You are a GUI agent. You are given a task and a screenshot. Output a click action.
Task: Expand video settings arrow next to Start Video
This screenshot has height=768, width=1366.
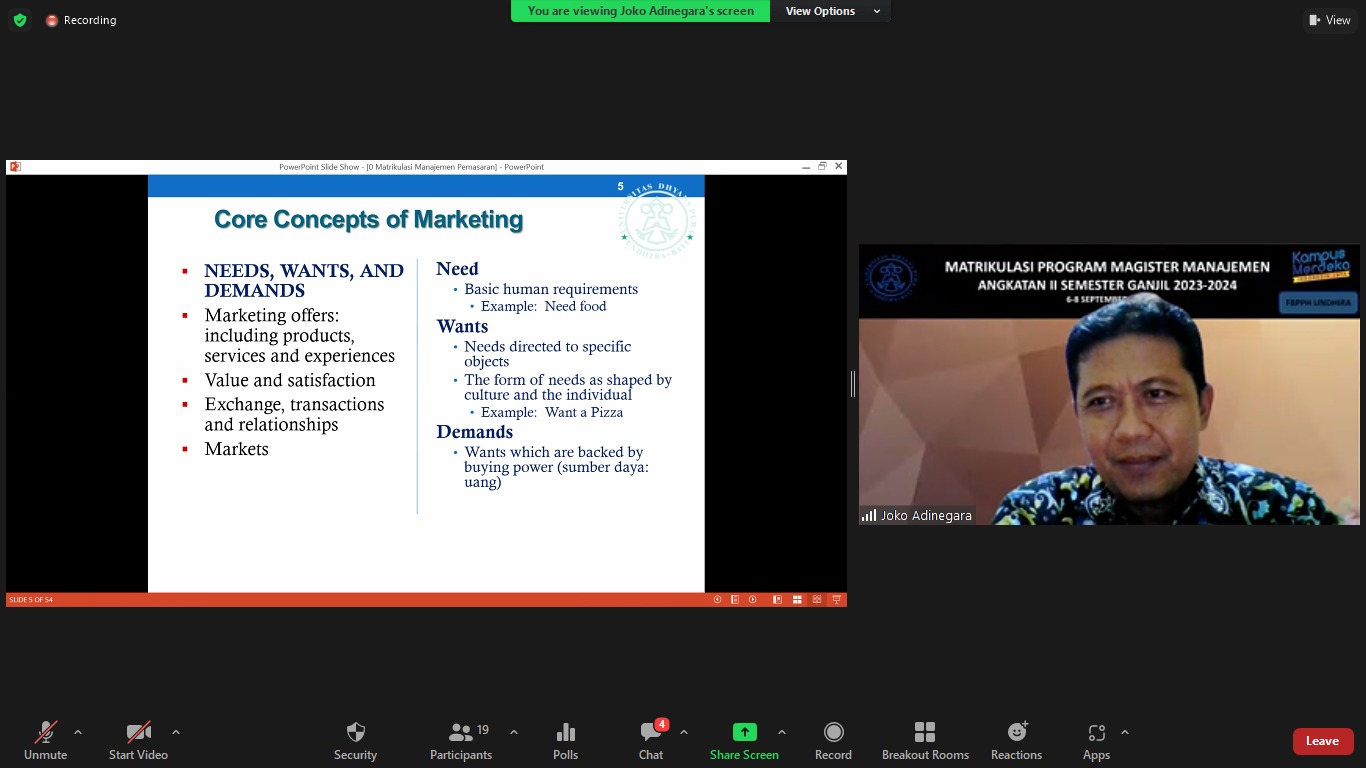[176, 732]
